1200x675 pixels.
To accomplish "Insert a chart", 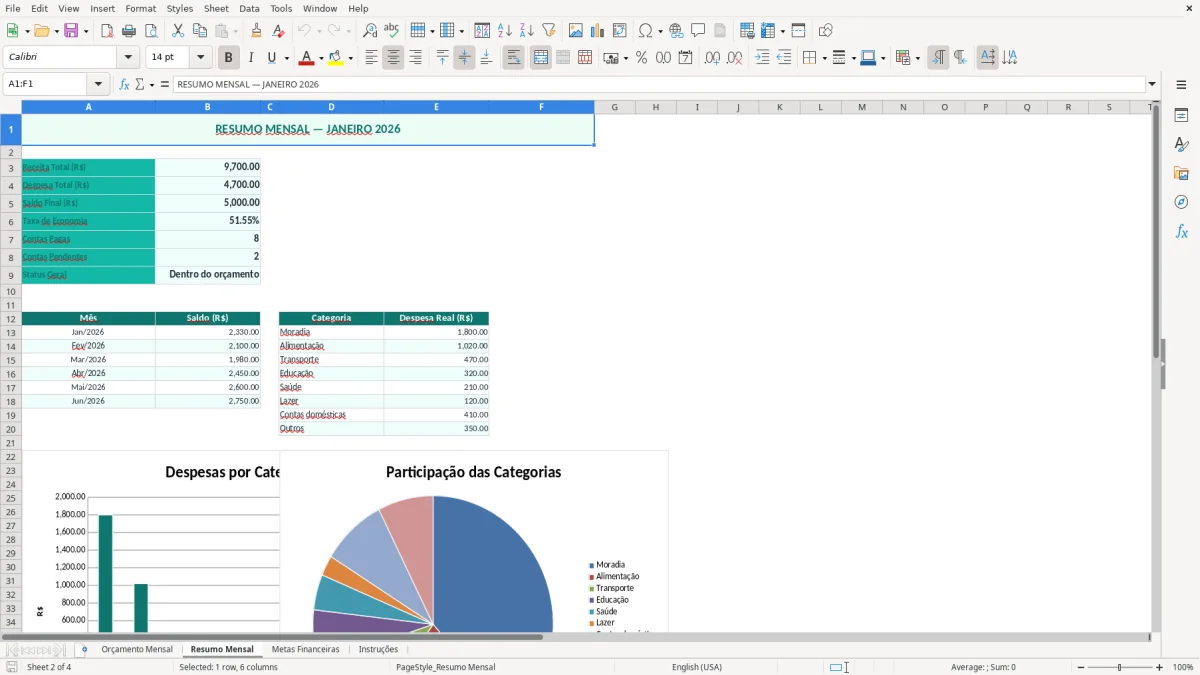I will pyautogui.click(x=598, y=31).
